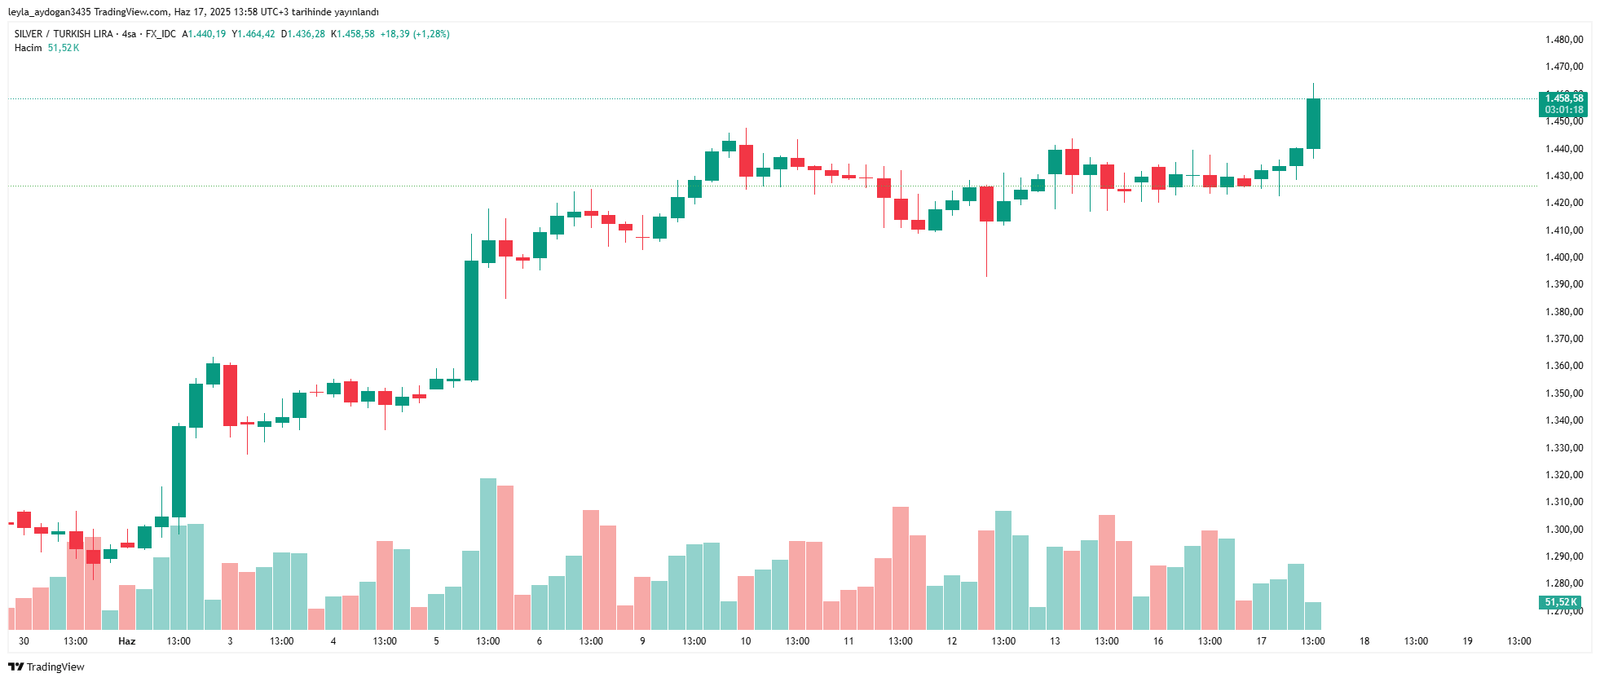This screenshot has width=1600, height=681.
Task: Click the FX_IDC data source label
Action: [x=160, y=34]
